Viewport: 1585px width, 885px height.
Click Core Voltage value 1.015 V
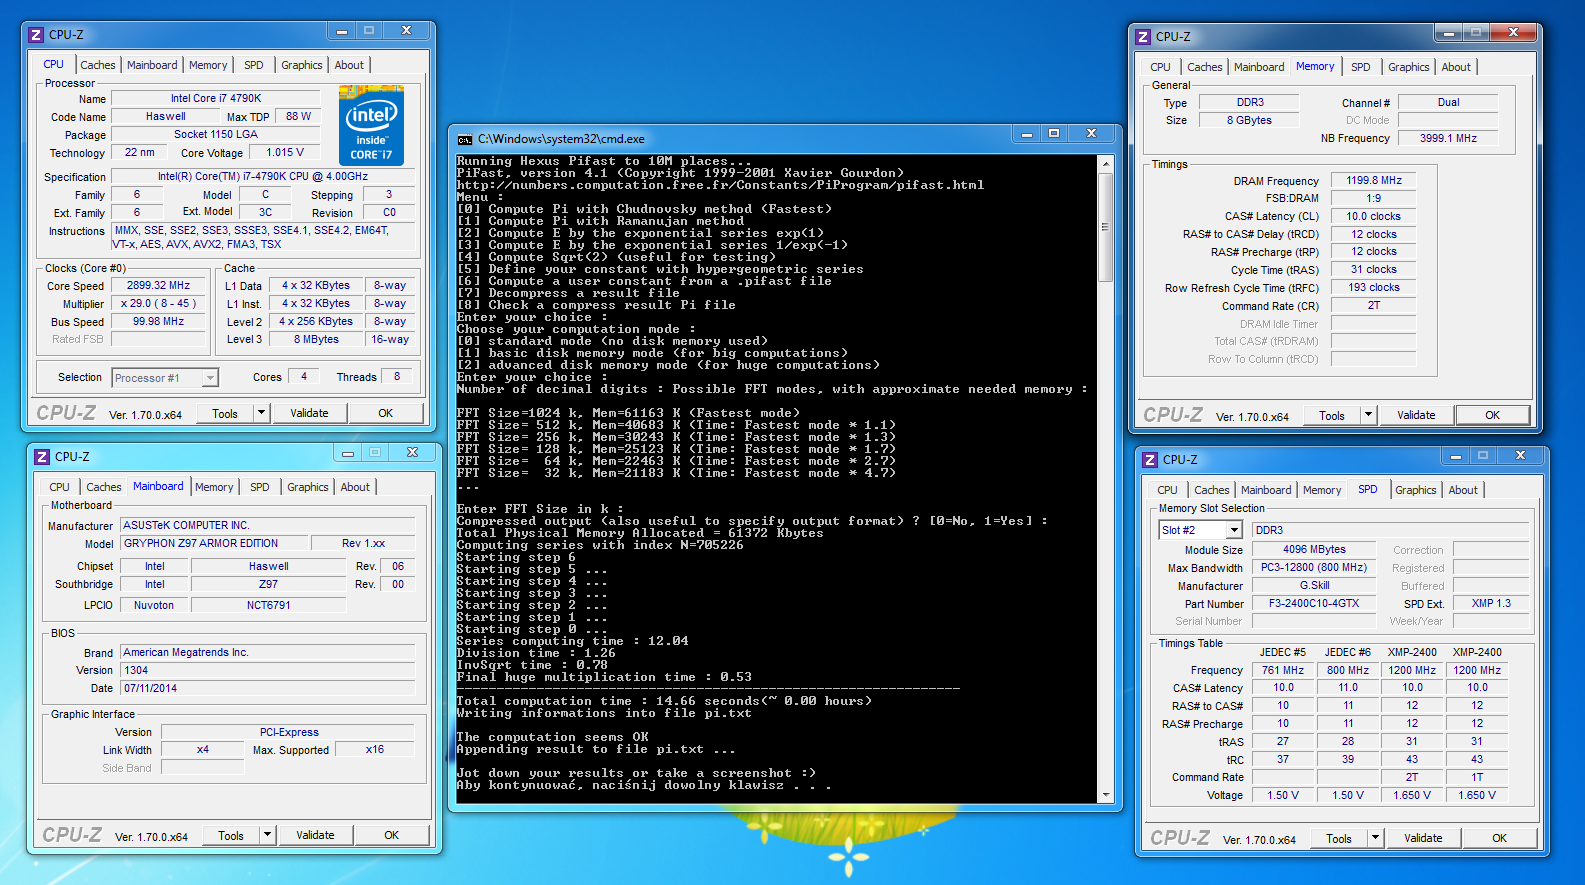click(285, 153)
